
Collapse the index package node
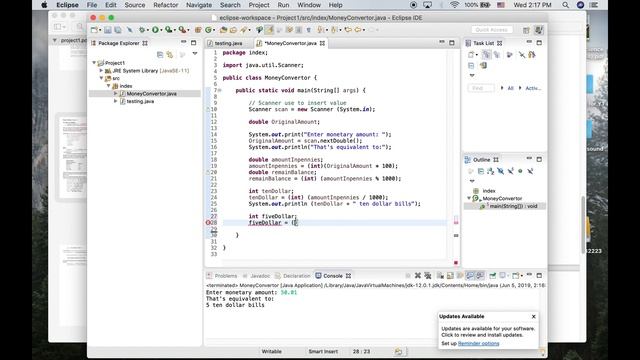tap(109, 86)
